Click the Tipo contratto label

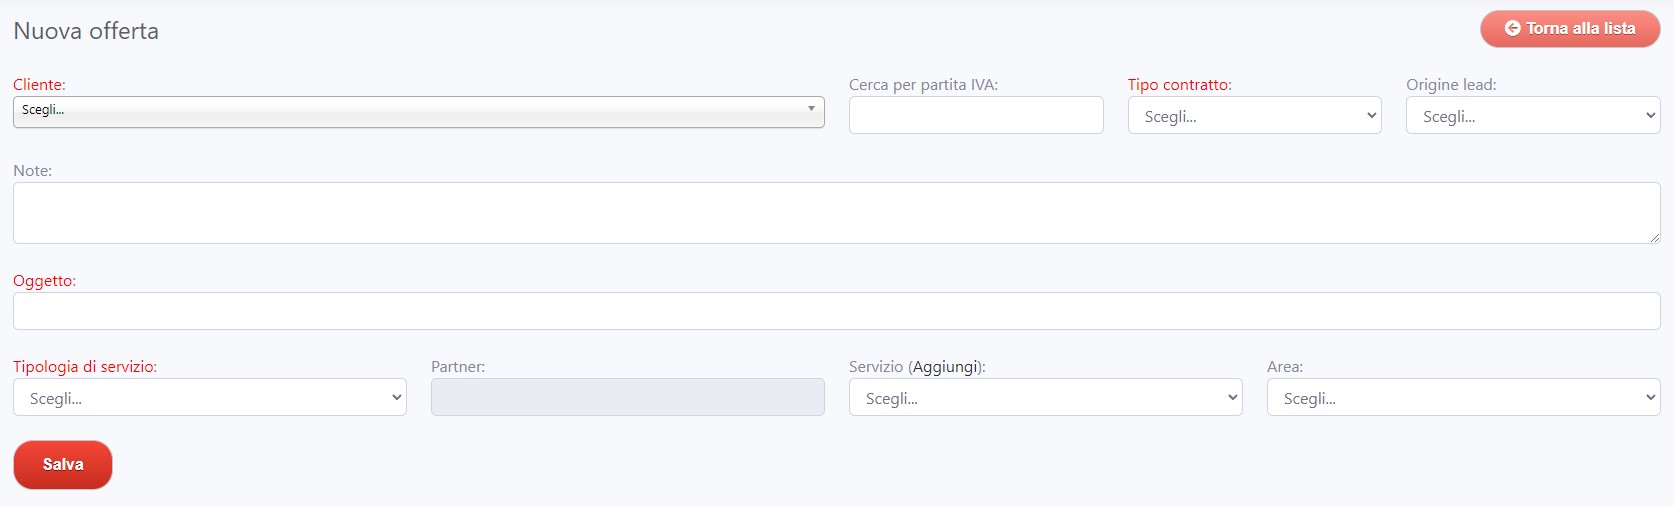pos(1179,85)
